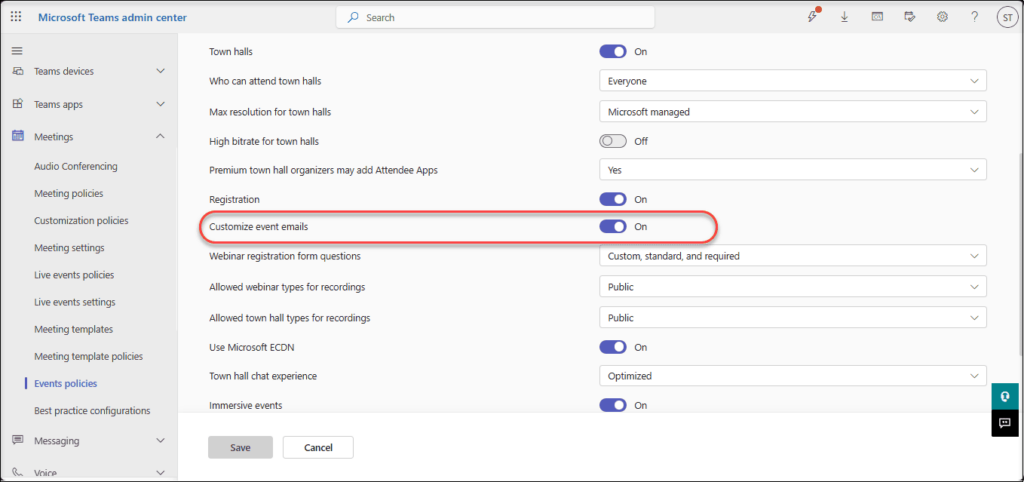Click into the Search box
1024x482 pixels.
click(x=495, y=18)
